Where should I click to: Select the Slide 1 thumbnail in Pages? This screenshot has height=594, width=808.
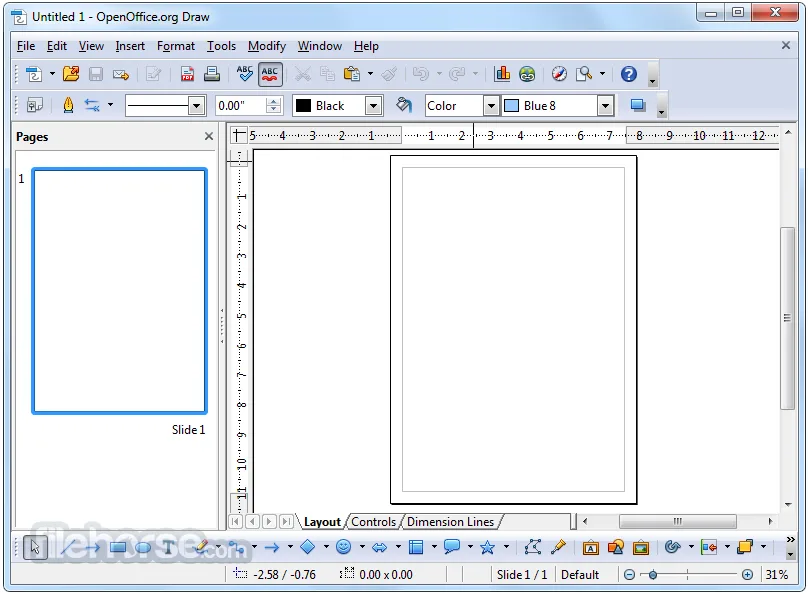[120, 291]
